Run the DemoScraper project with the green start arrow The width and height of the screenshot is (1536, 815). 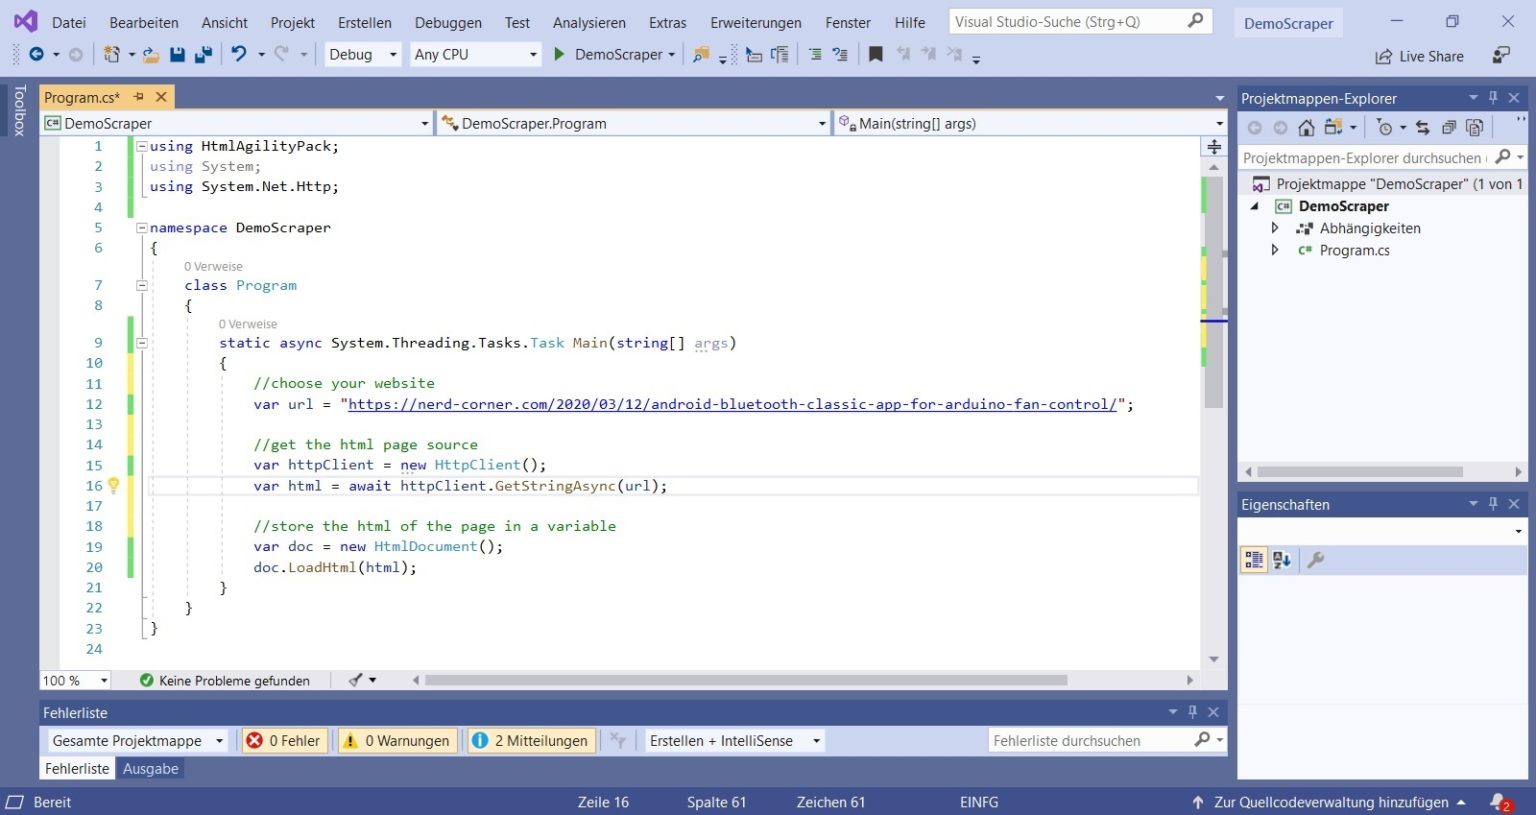point(558,54)
